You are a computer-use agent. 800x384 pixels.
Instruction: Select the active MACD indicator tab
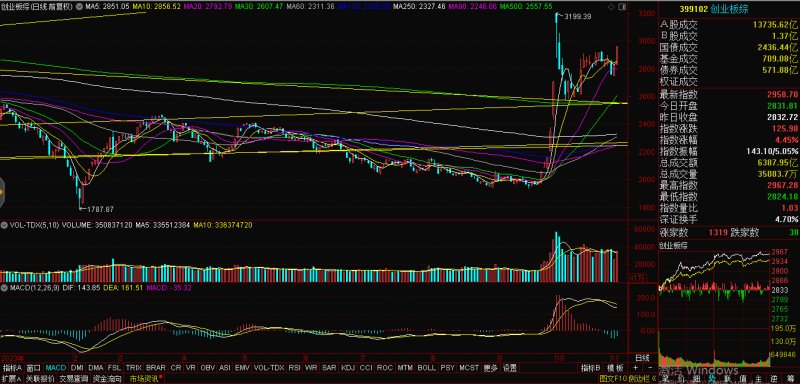tap(56, 368)
